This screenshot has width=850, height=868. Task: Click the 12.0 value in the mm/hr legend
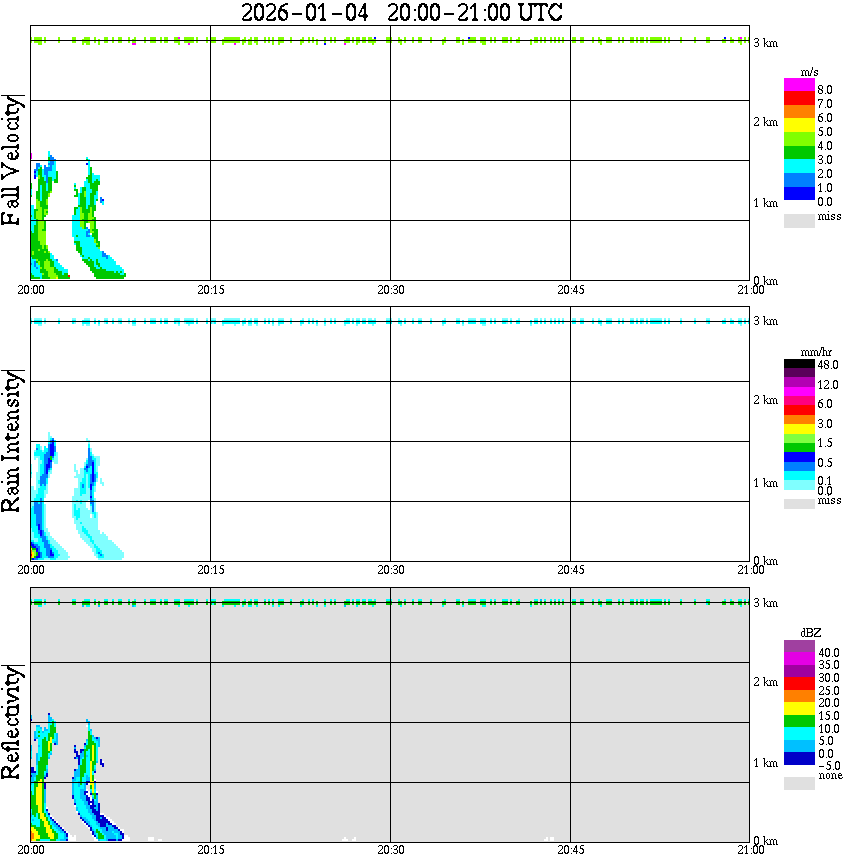point(828,385)
